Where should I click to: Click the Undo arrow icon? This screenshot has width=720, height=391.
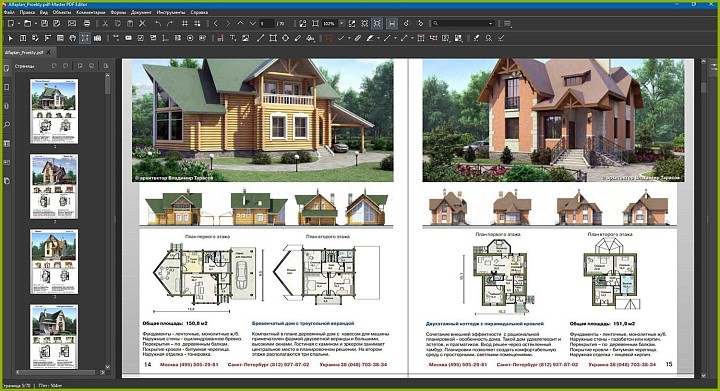(x=158, y=23)
